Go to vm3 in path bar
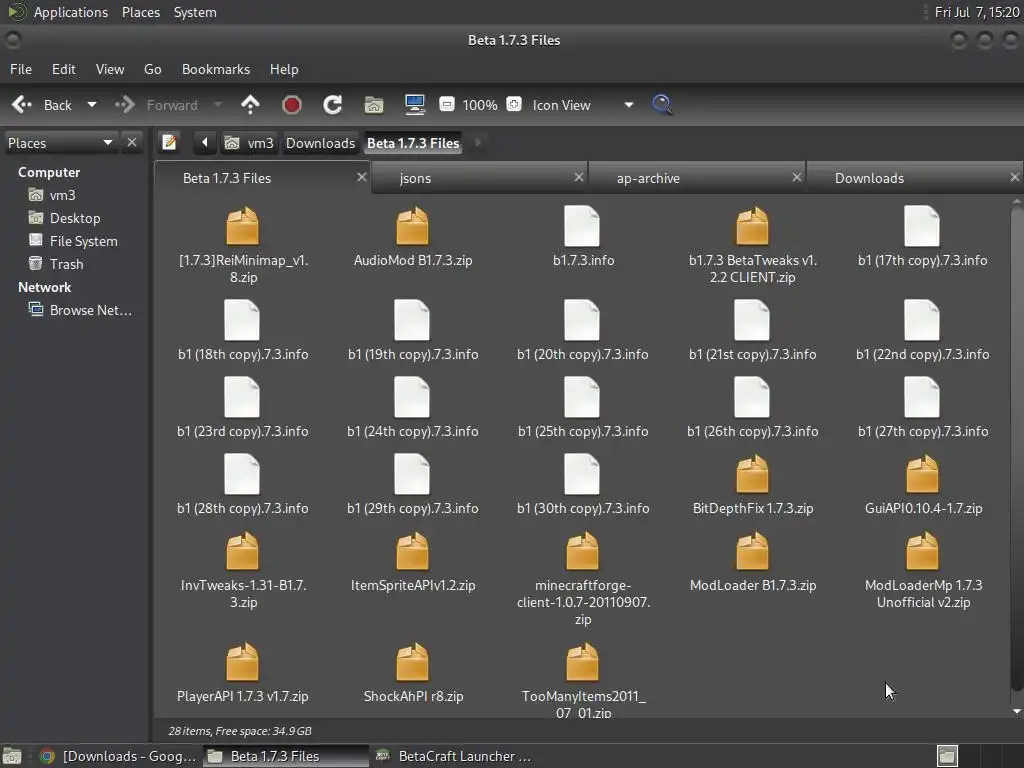 tap(249, 143)
